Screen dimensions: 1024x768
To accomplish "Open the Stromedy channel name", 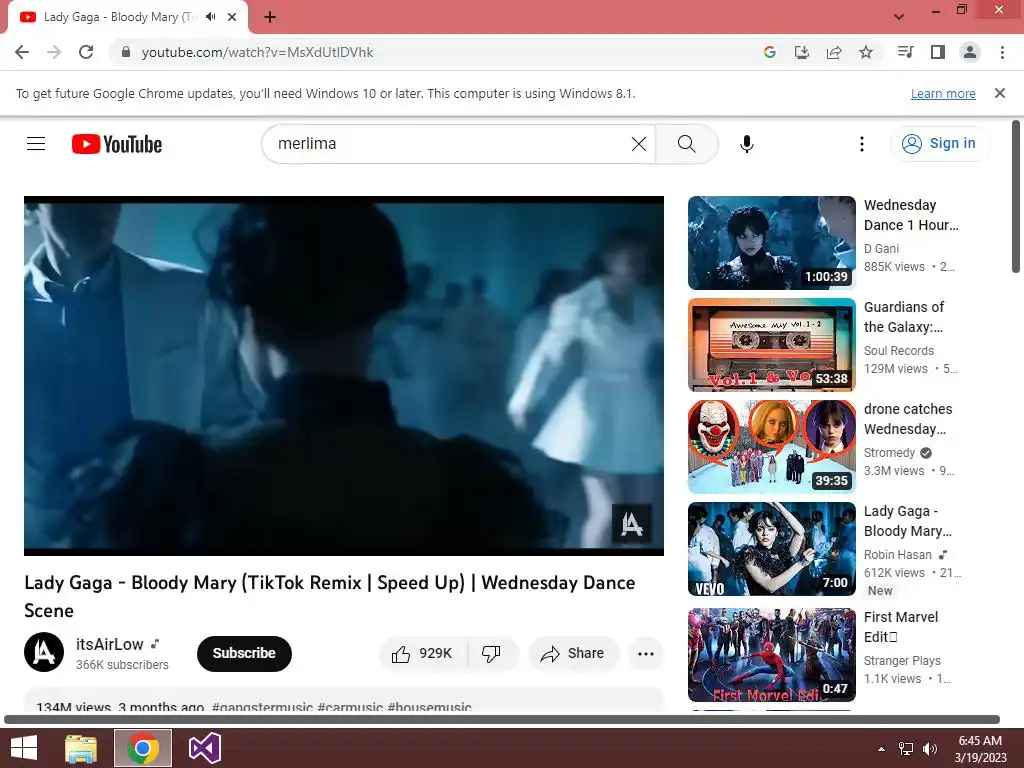I will point(889,453).
